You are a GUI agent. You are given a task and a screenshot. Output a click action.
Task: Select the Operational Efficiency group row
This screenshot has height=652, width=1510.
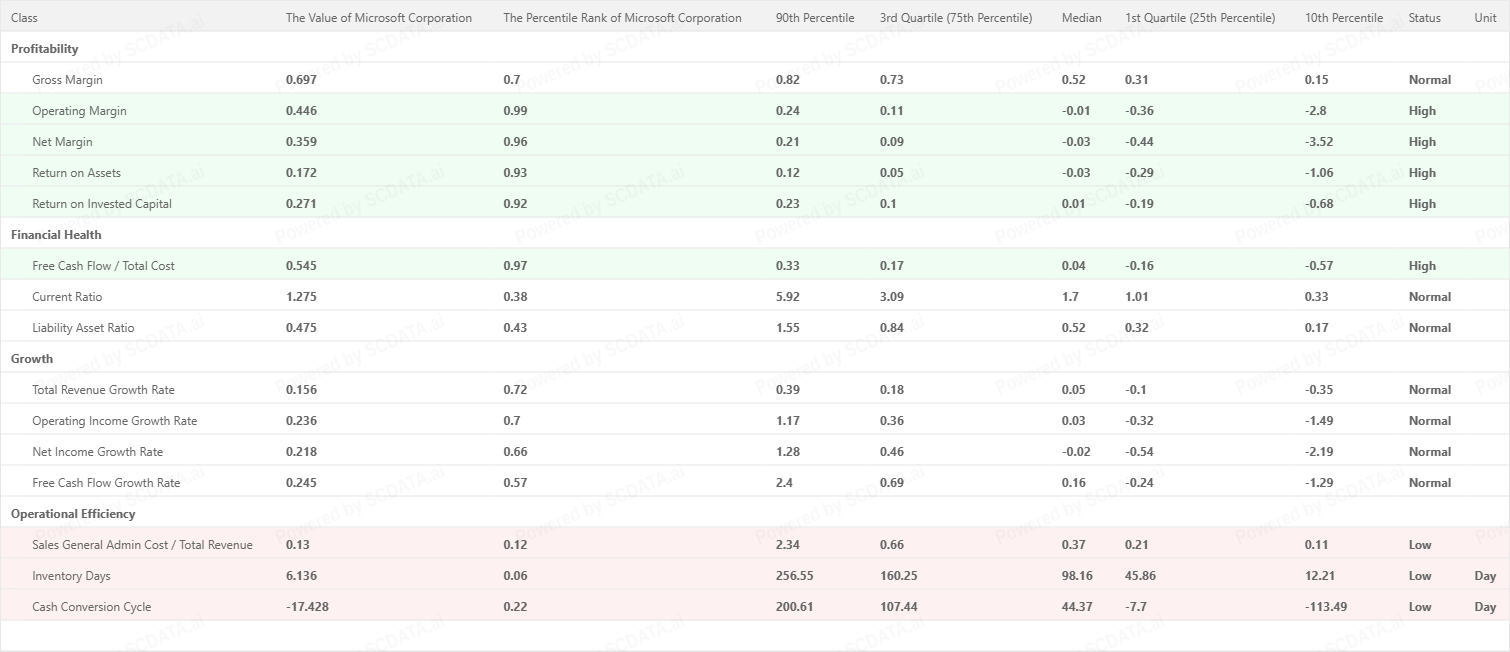click(x=73, y=514)
